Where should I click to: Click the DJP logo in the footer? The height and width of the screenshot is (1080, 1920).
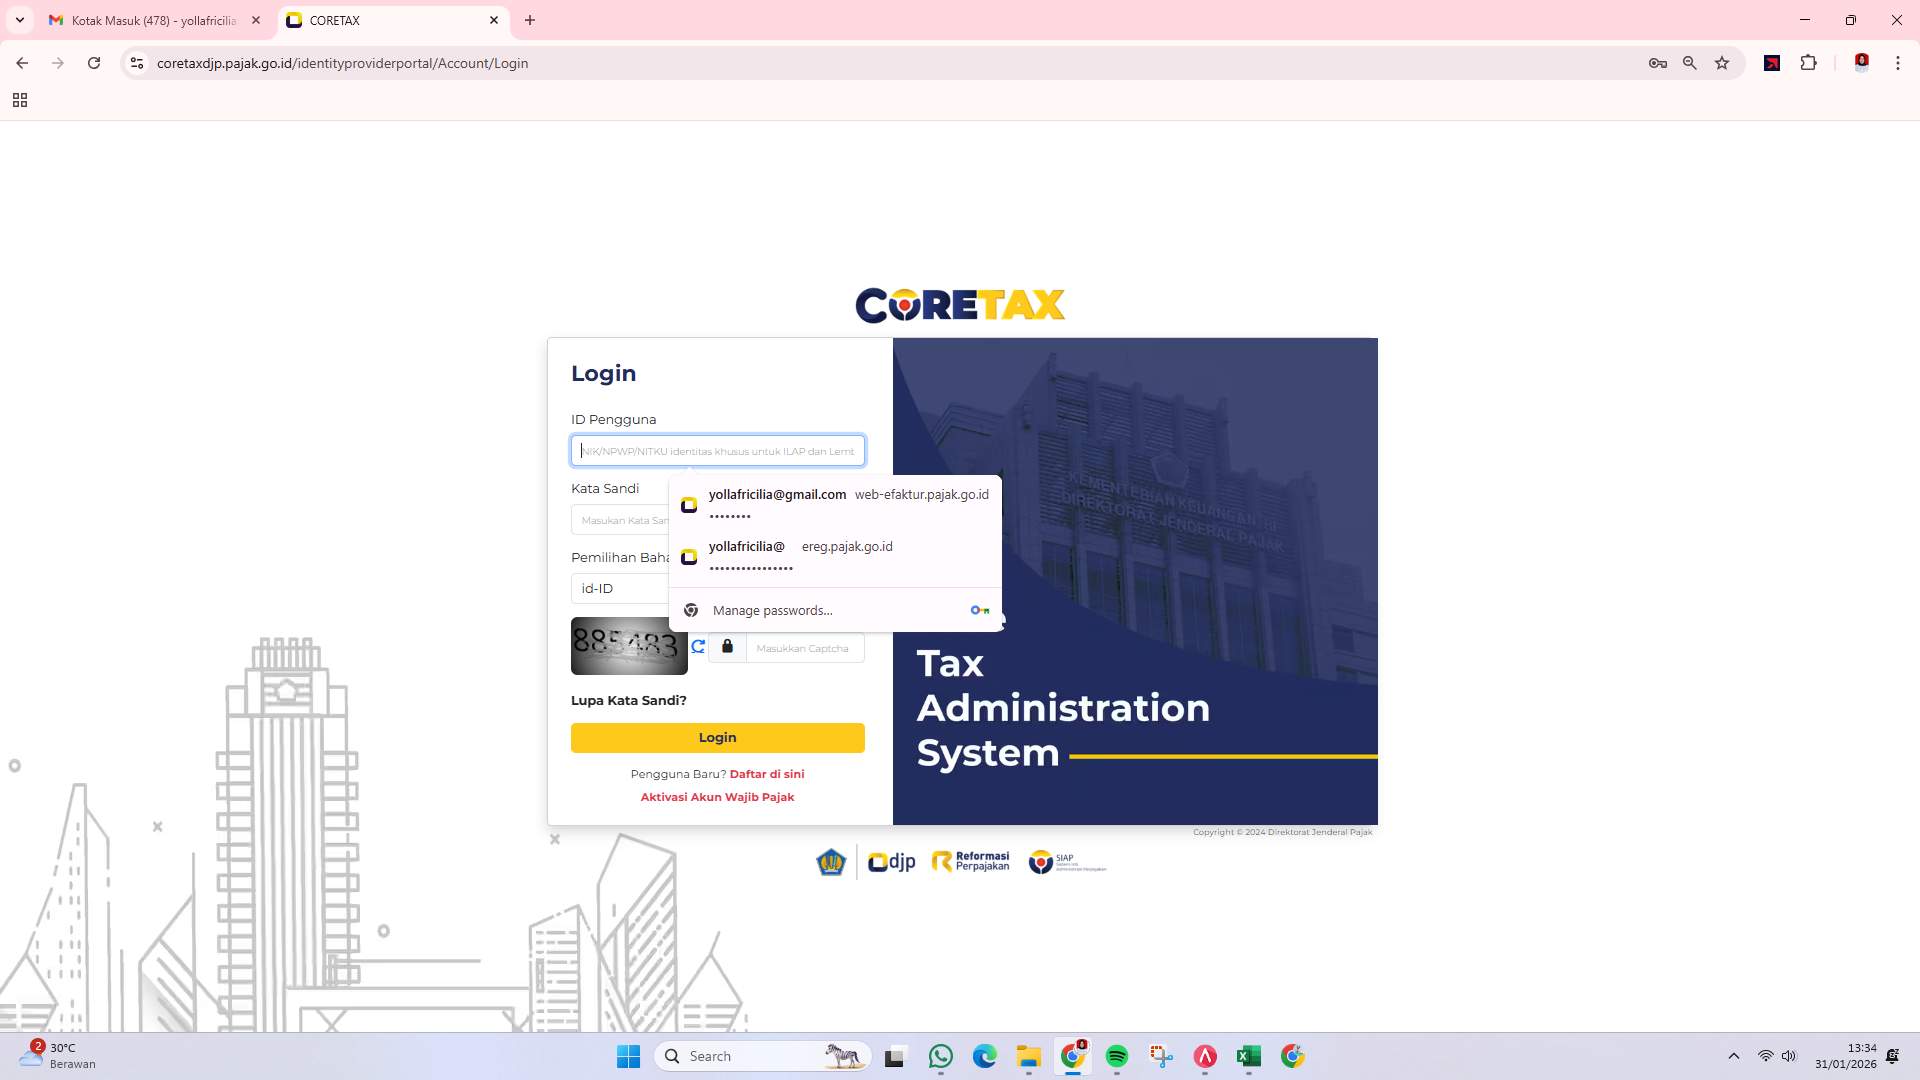(x=890, y=861)
